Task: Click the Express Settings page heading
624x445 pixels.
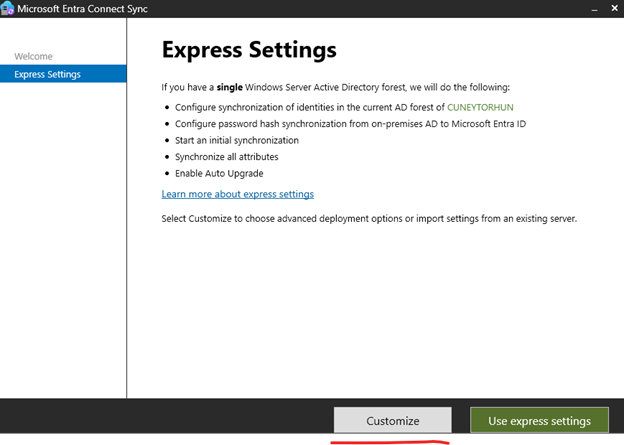Action: pos(248,50)
